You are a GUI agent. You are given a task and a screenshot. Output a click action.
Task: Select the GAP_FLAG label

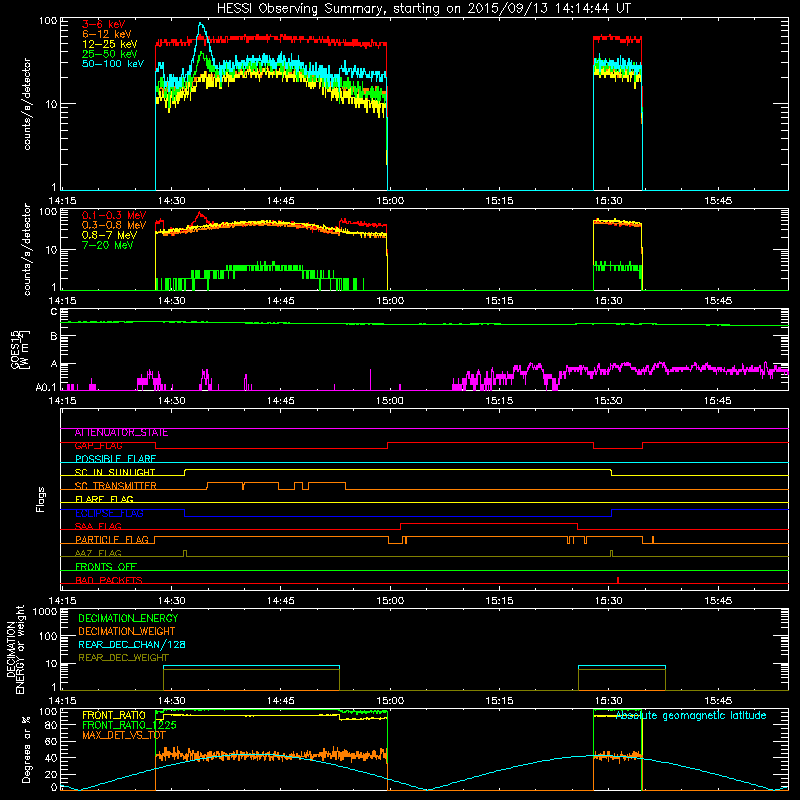click(x=98, y=446)
